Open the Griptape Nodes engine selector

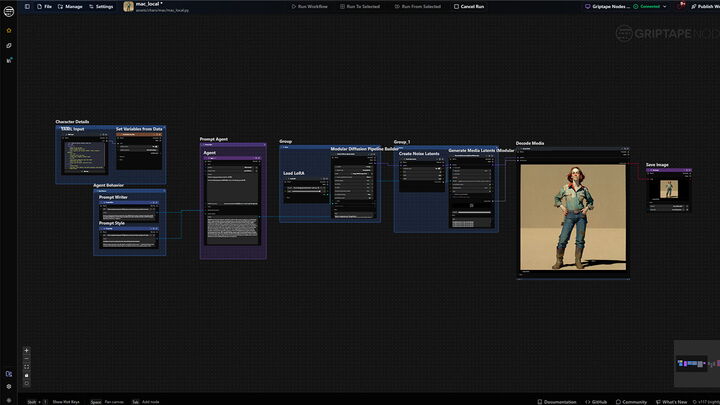click(x=607, y=6)
